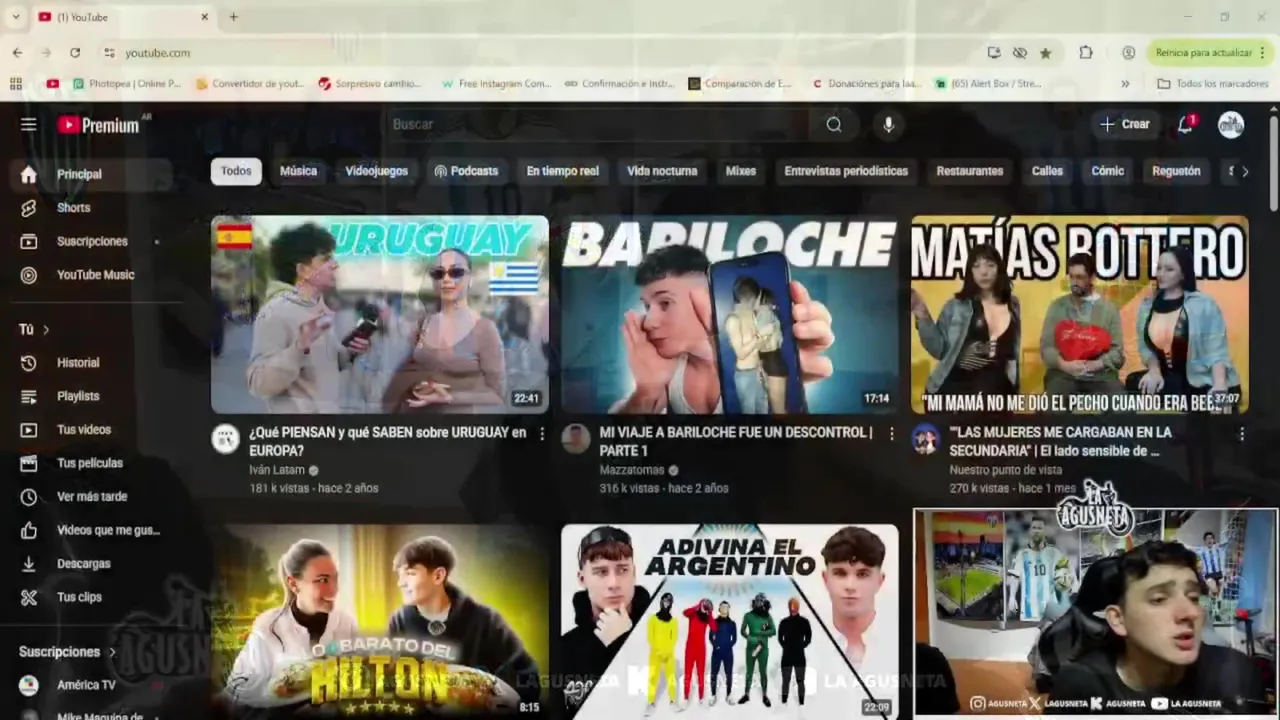Click the youtube.com address bar
1280x720 pixels.
(x=540, y=53)
